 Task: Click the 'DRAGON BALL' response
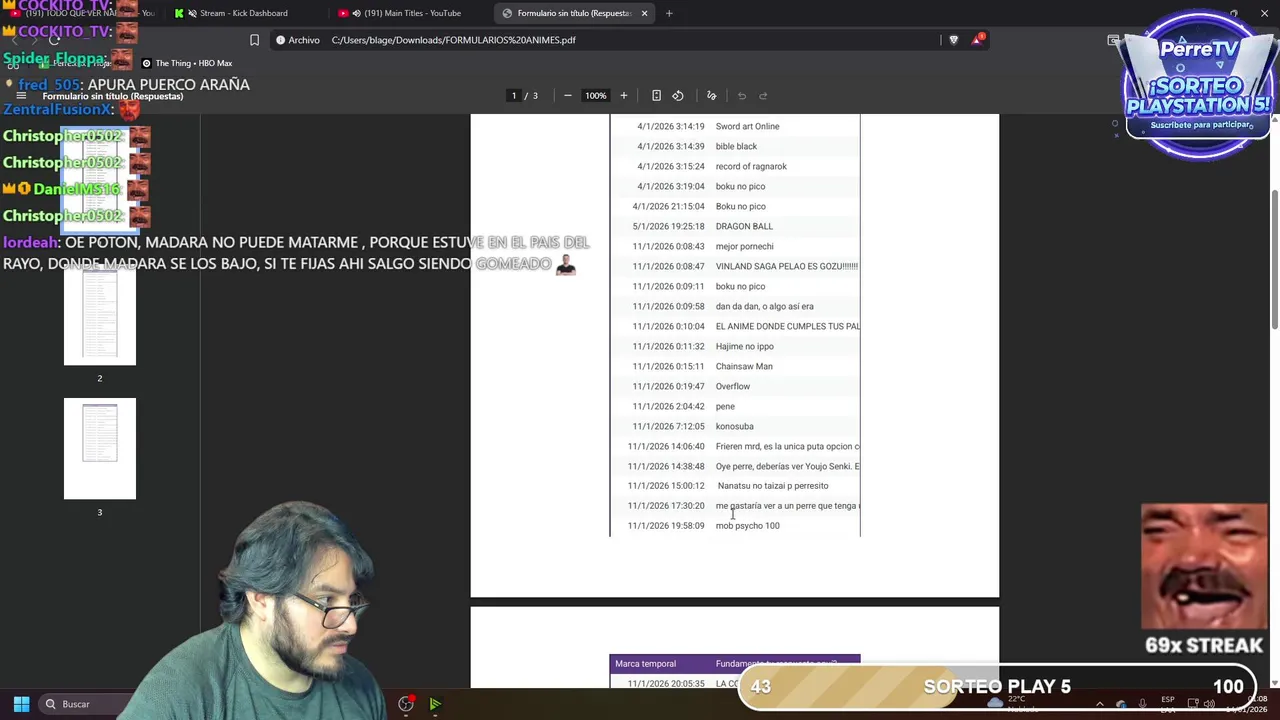point(744,227)
